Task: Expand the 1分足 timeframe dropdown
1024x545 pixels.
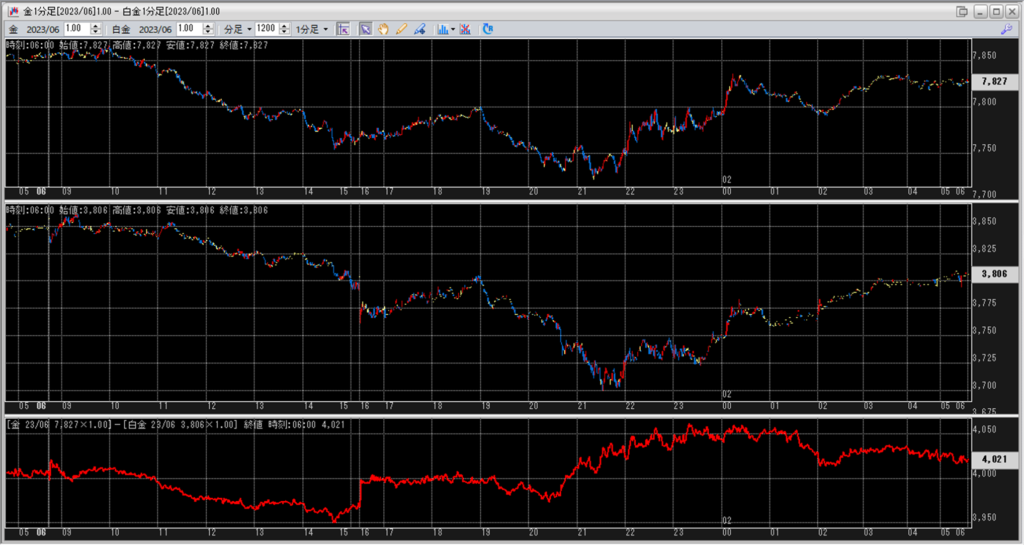Action: point(311,29)
